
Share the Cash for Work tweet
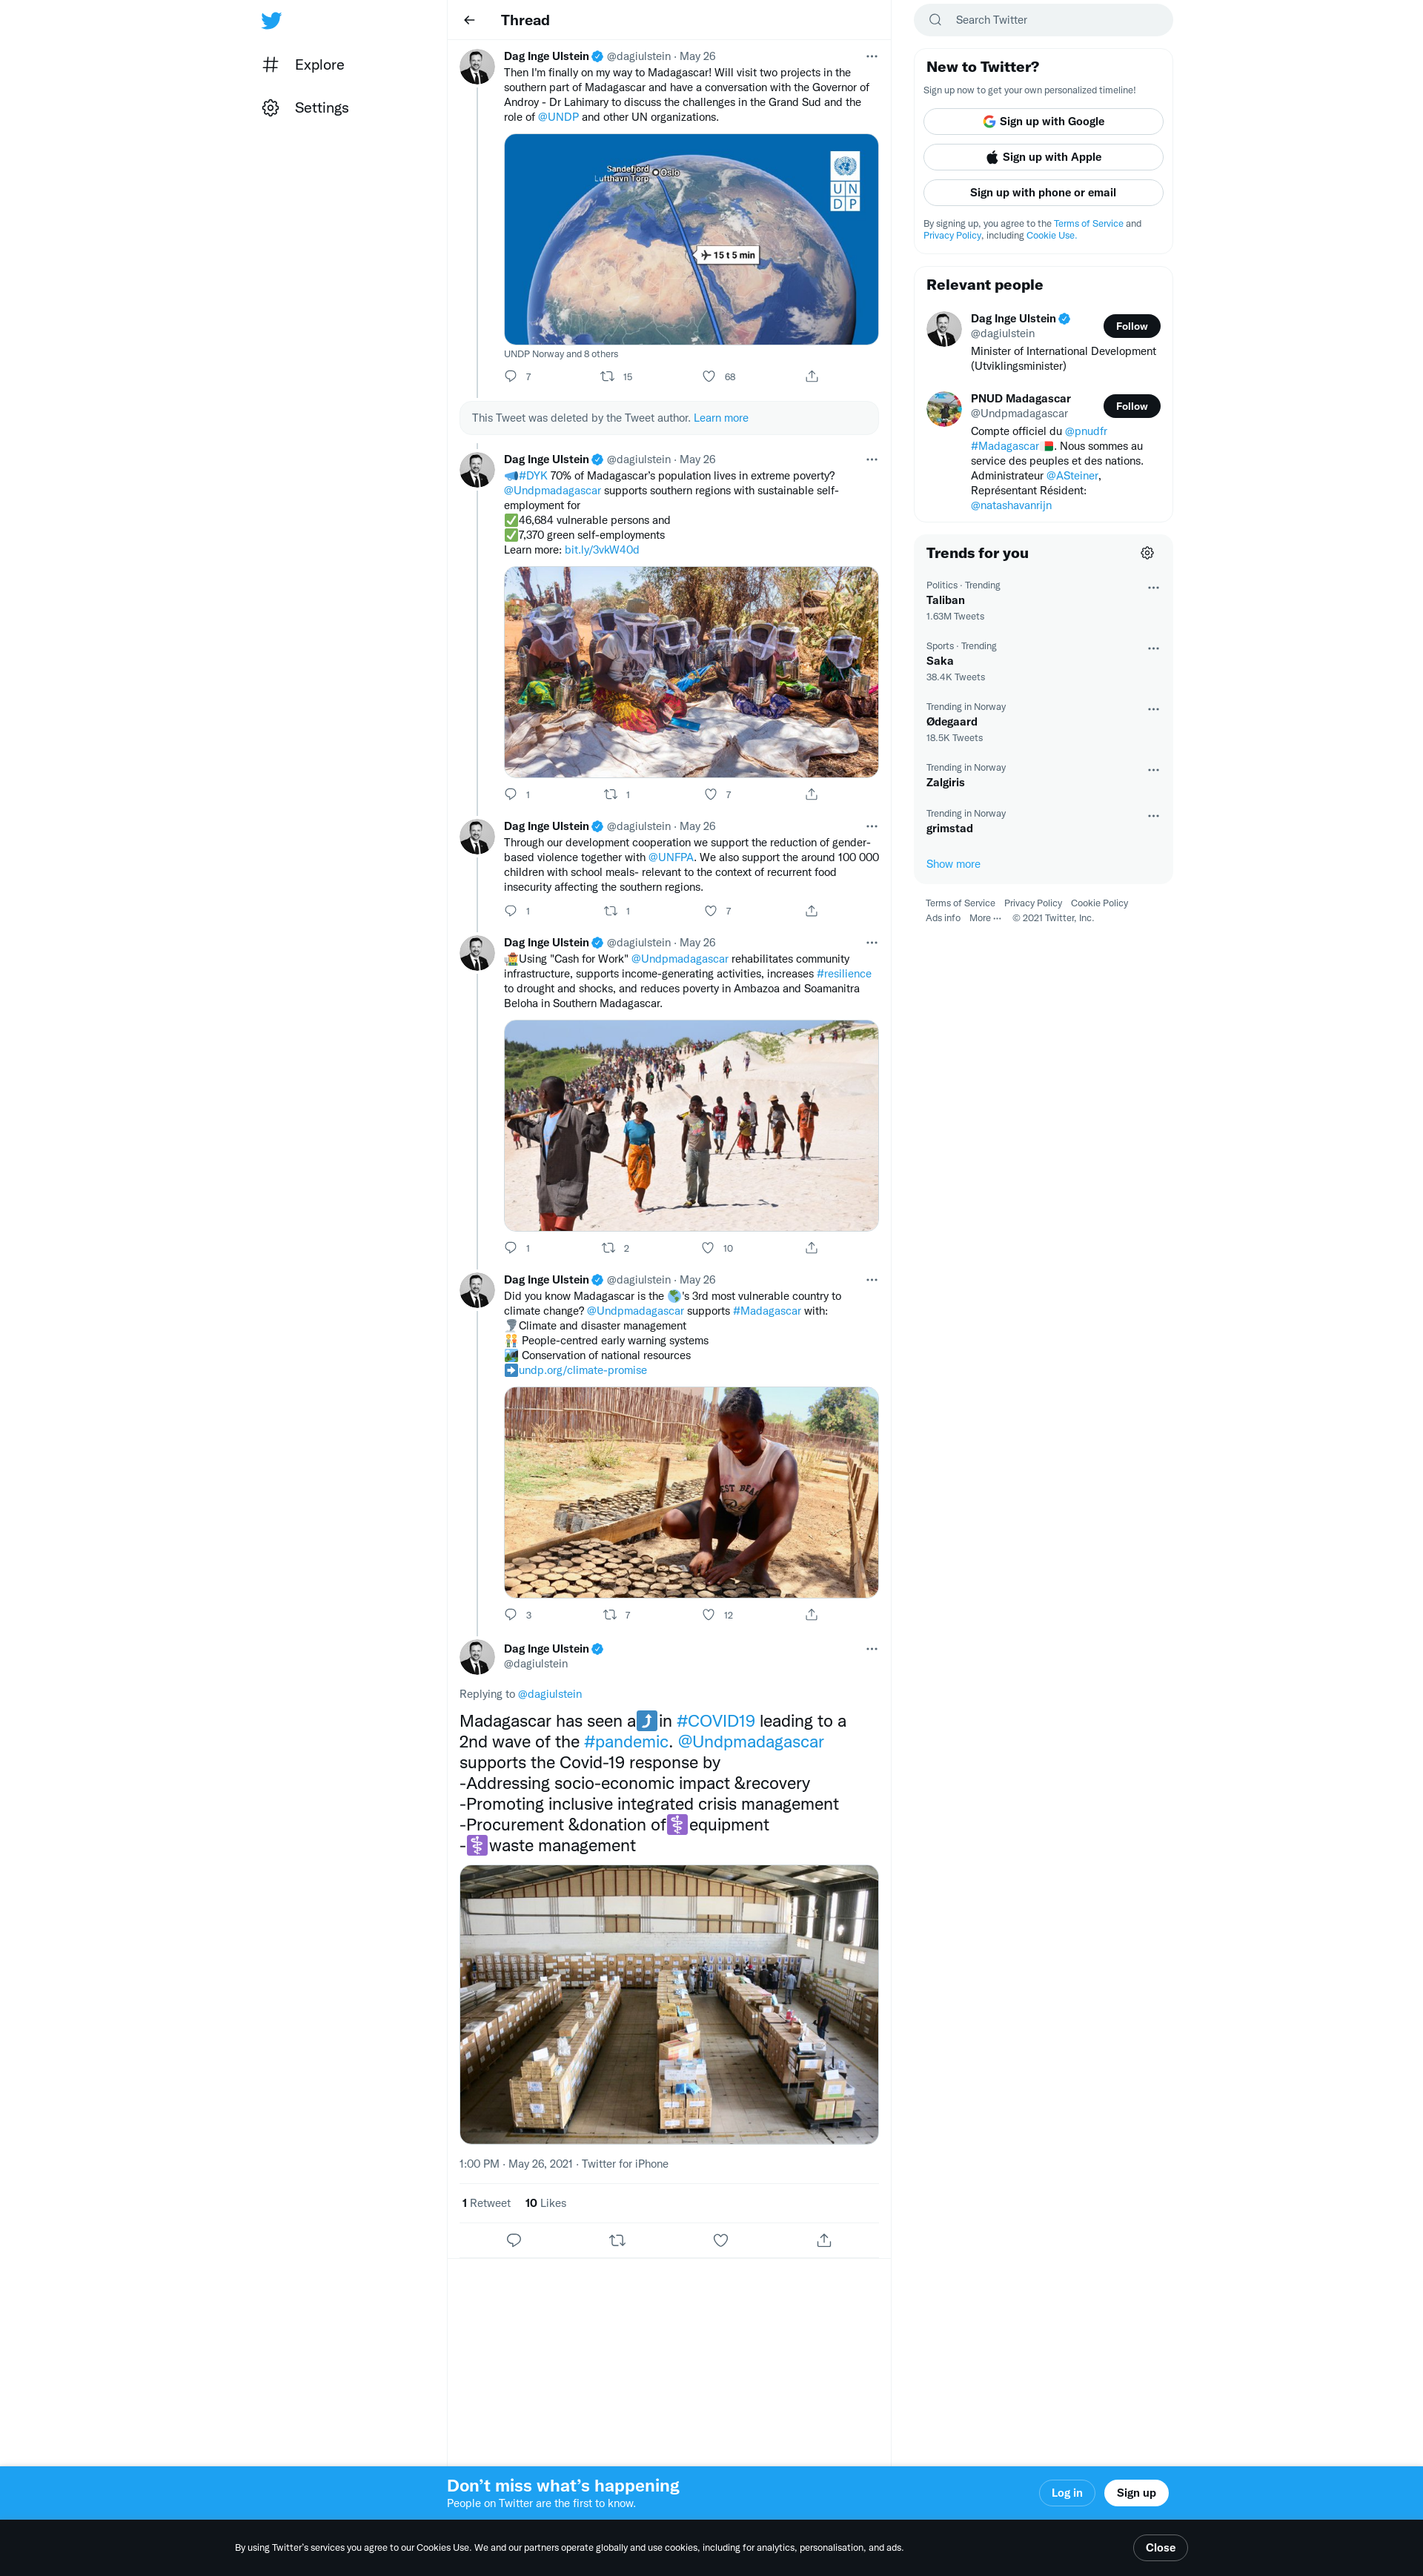(812, 1248)
